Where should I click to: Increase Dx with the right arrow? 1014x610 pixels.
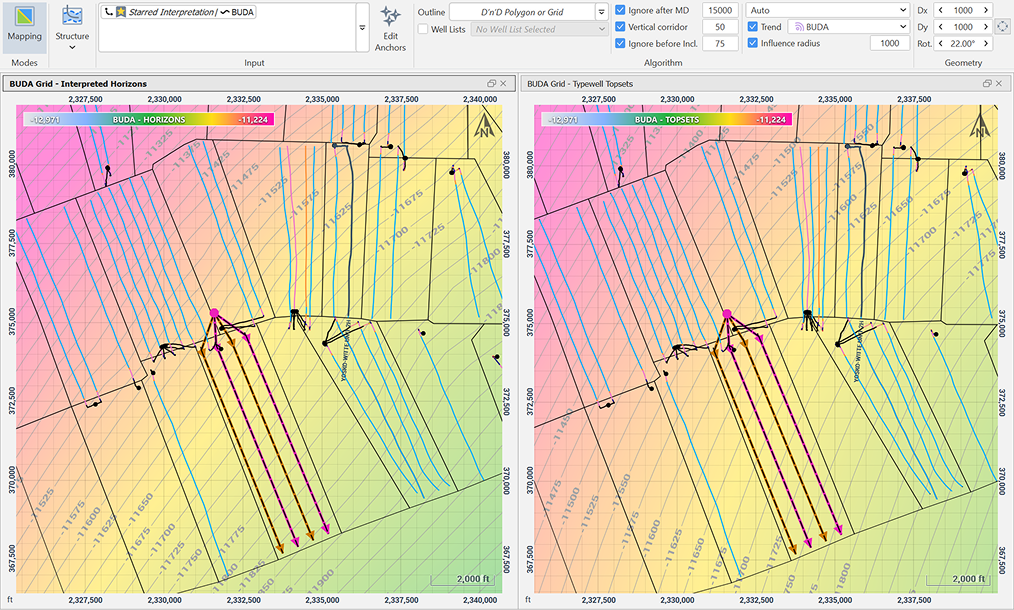pos(986,10)
